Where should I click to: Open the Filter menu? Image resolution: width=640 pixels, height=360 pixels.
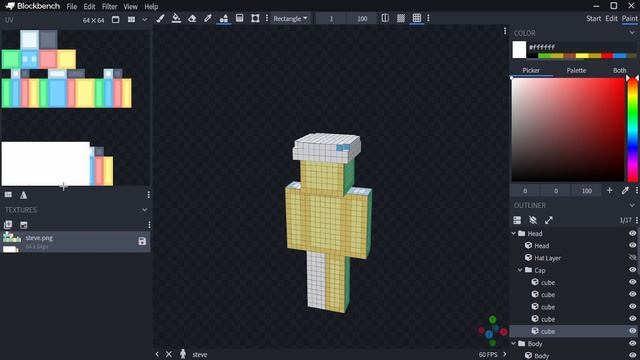tap(109, 7)
